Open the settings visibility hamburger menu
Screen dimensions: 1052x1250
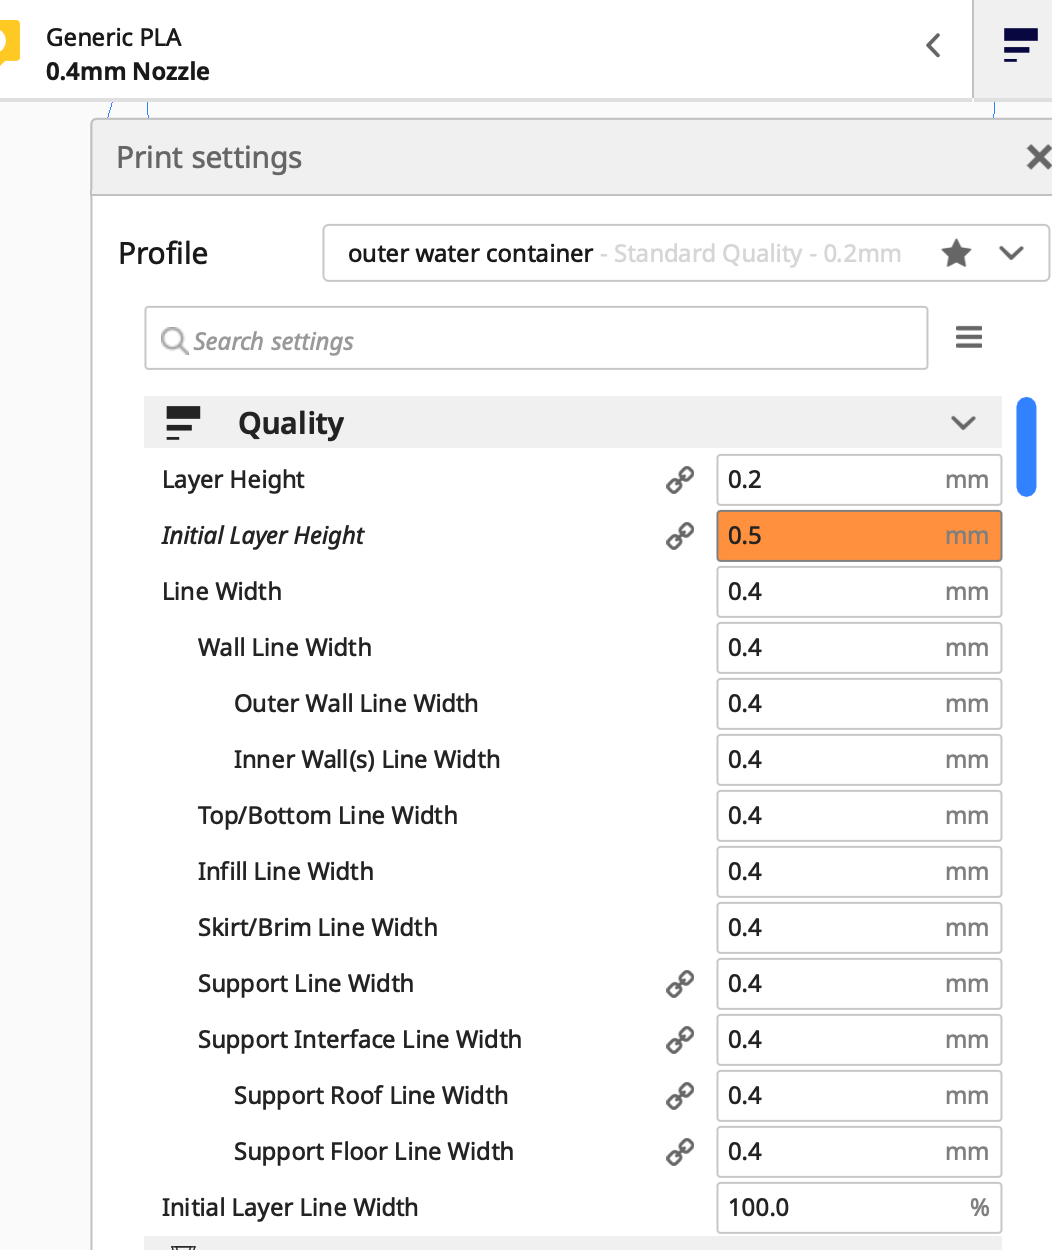click(968, 338)
